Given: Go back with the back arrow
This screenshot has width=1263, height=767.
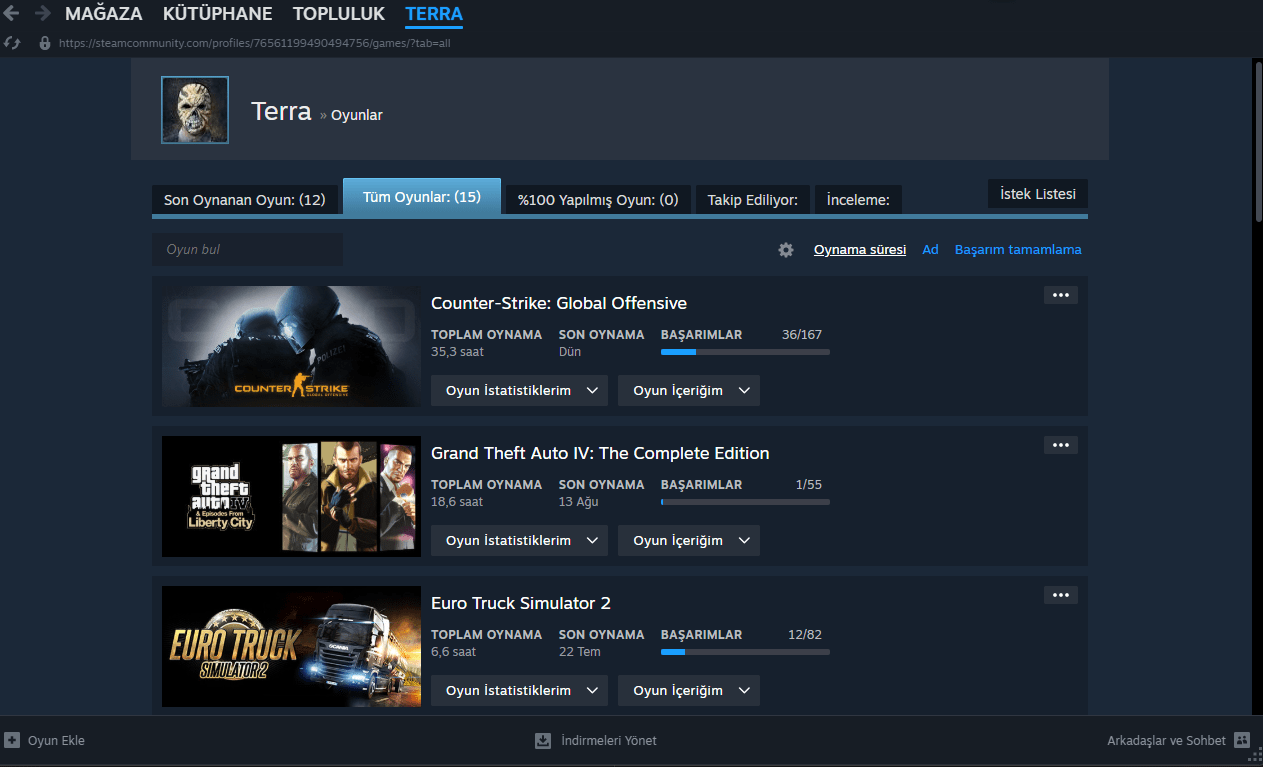Looking at the screenshot, I should click(x=12, y=14).
